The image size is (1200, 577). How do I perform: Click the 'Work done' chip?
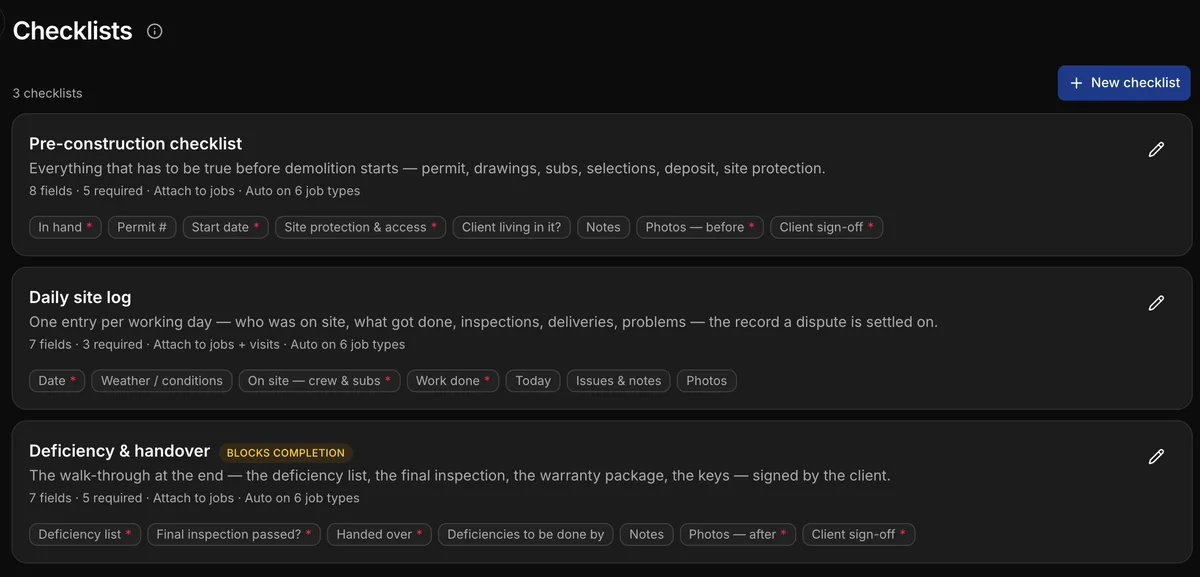453,381
